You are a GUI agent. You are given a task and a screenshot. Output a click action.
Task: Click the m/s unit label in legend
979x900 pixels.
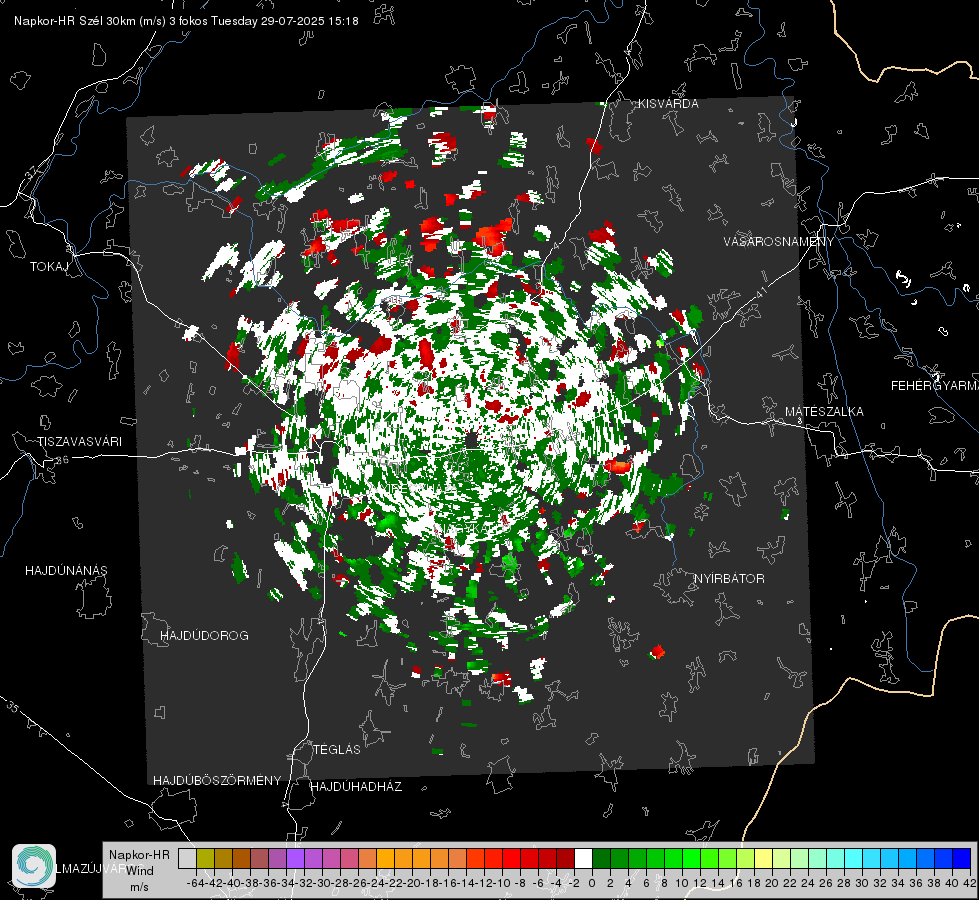139,887
